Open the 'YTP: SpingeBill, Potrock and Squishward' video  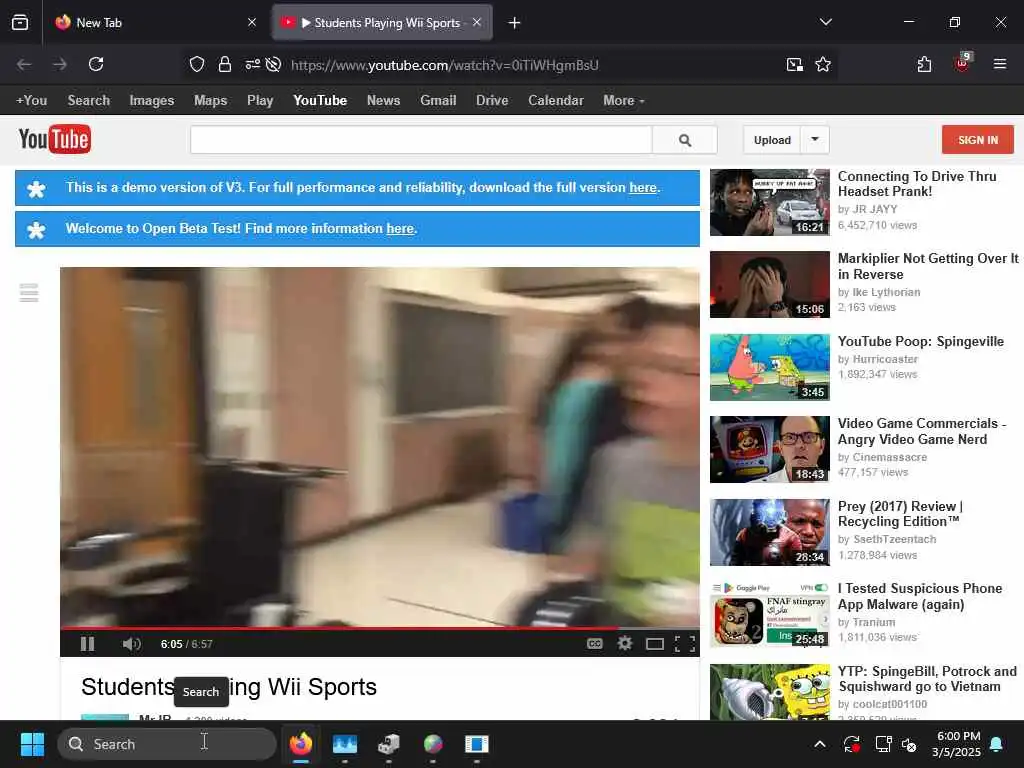pyautogui.click(x=927, y=679)
